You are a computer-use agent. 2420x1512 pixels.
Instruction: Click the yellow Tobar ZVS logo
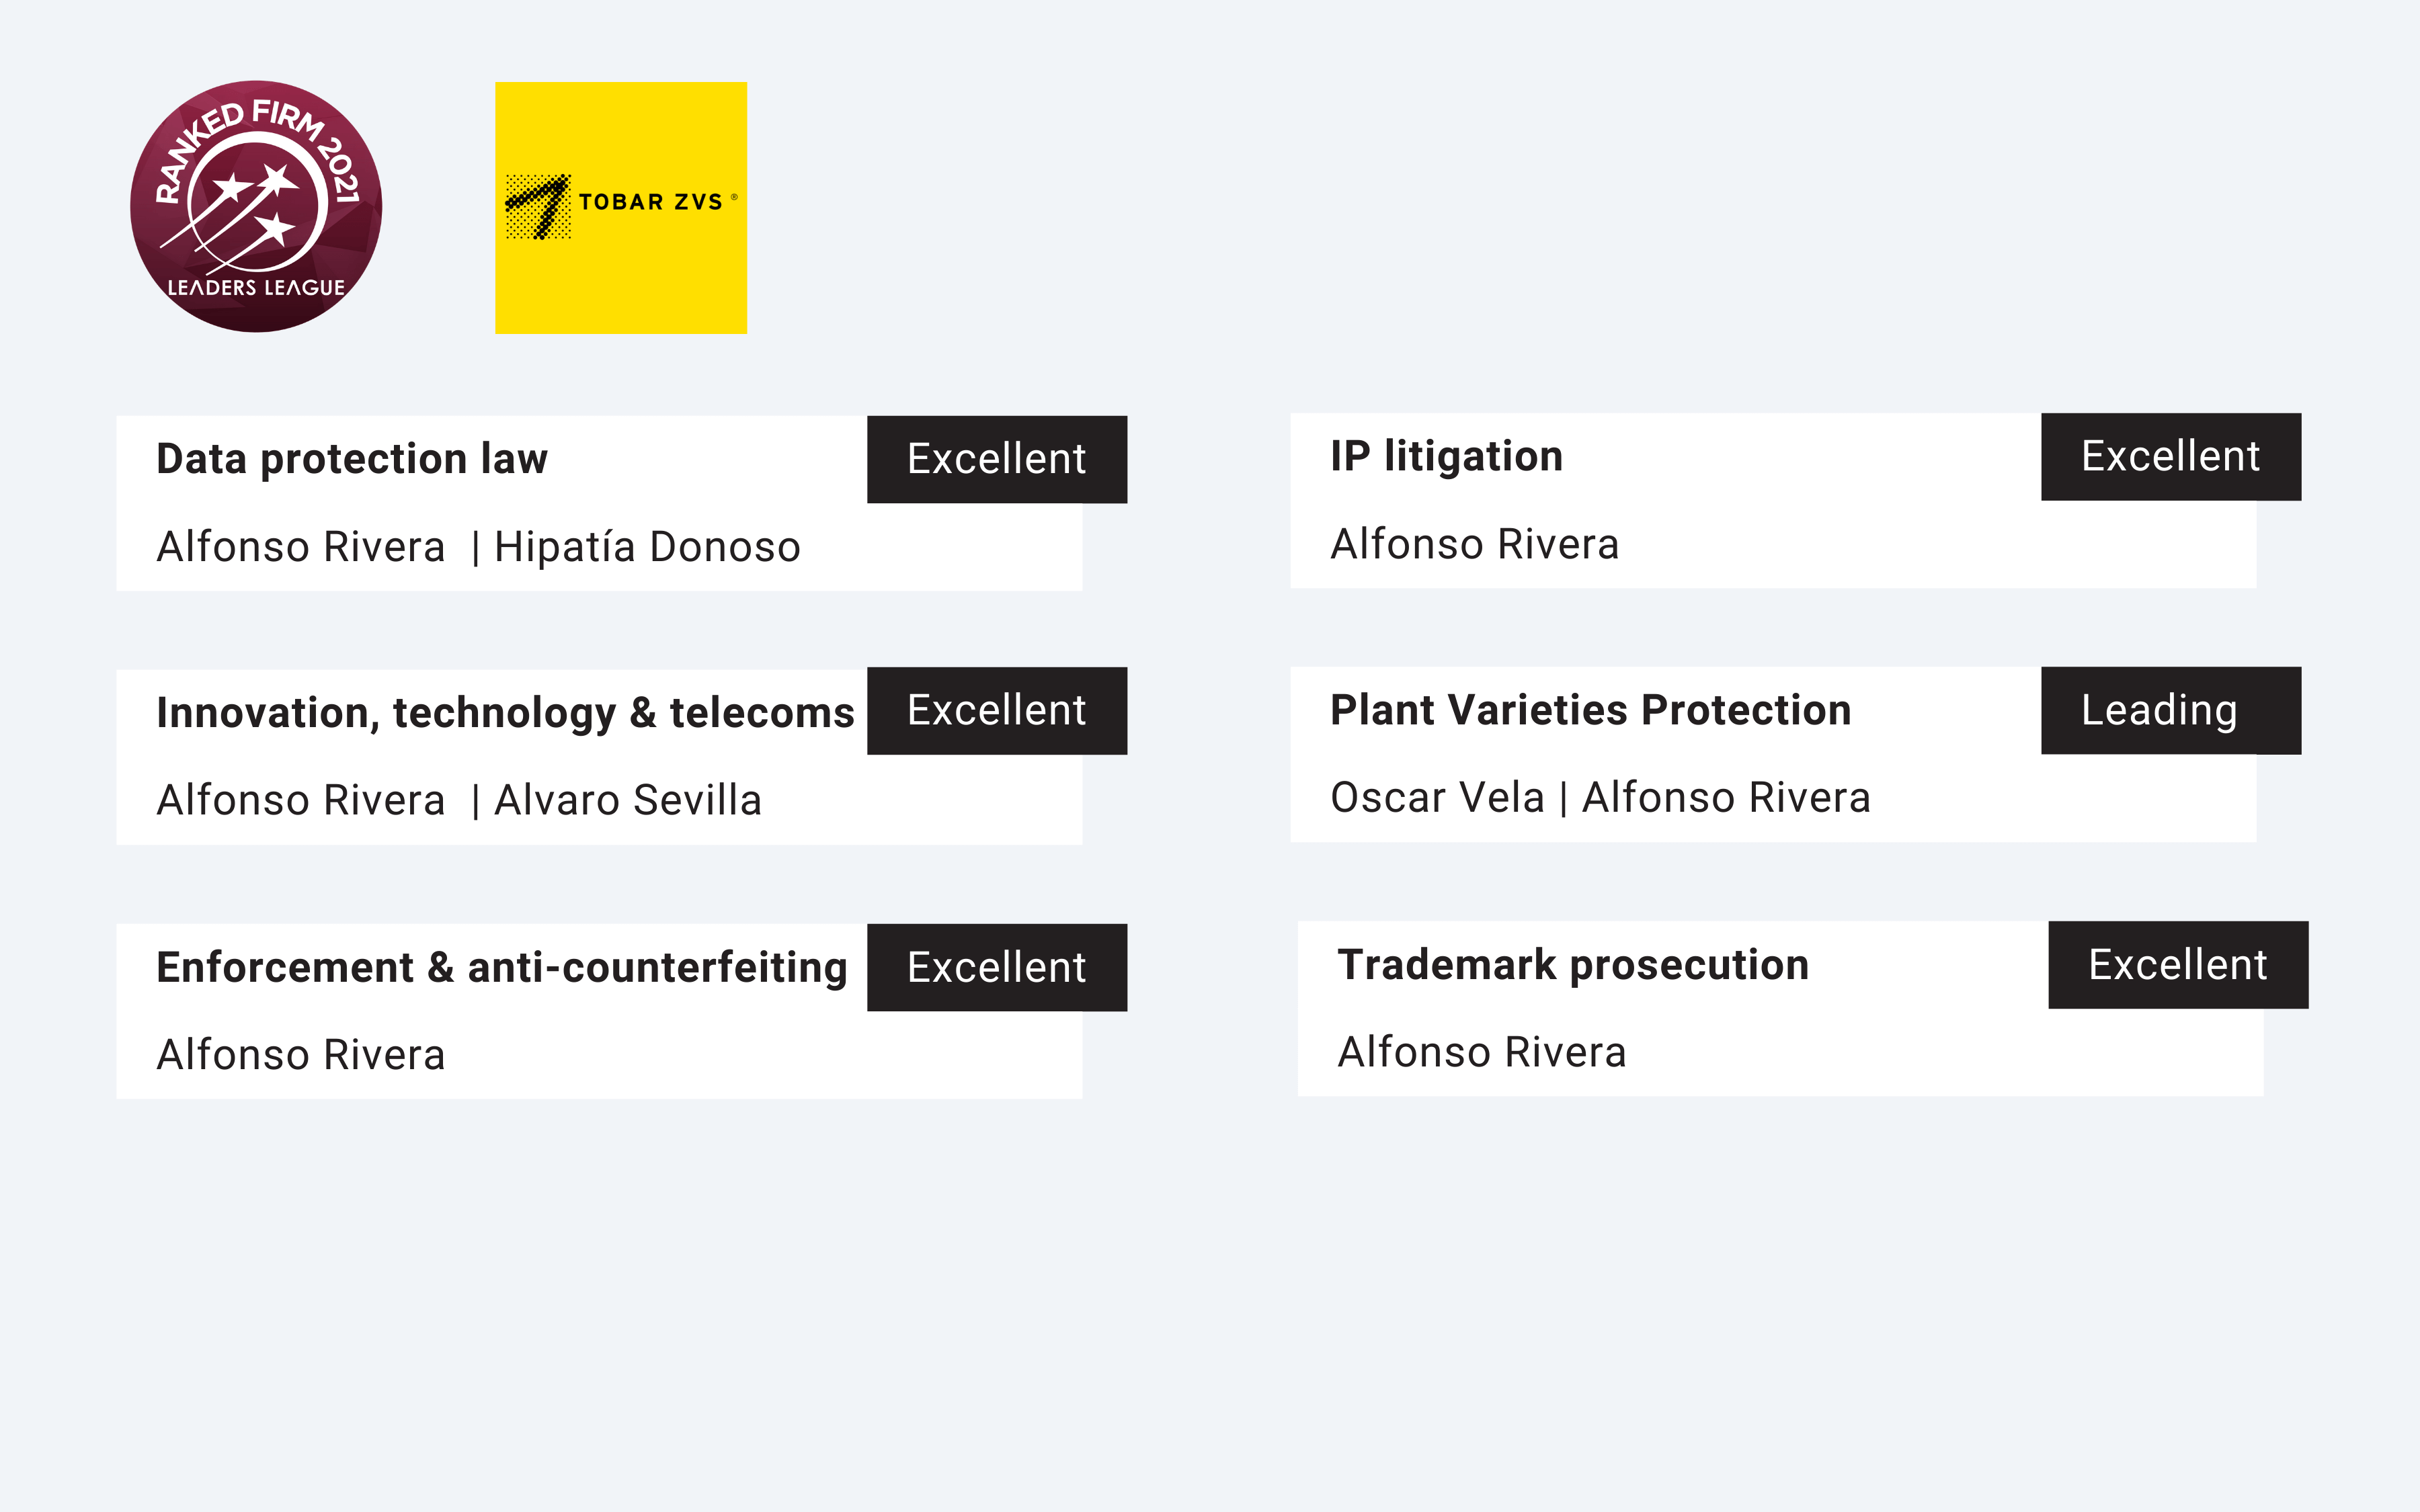click(621, 208)
